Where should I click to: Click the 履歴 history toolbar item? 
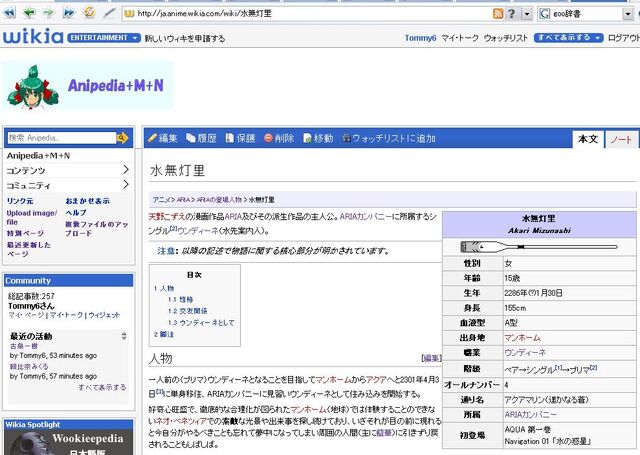(201, 138)
